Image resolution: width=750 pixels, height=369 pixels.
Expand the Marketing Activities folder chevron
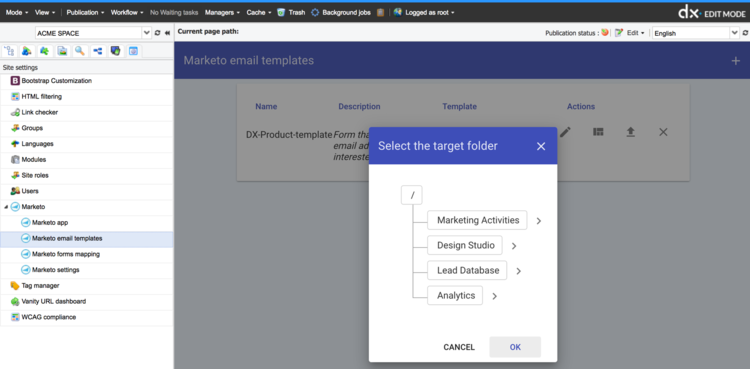(x=539, y=221)
